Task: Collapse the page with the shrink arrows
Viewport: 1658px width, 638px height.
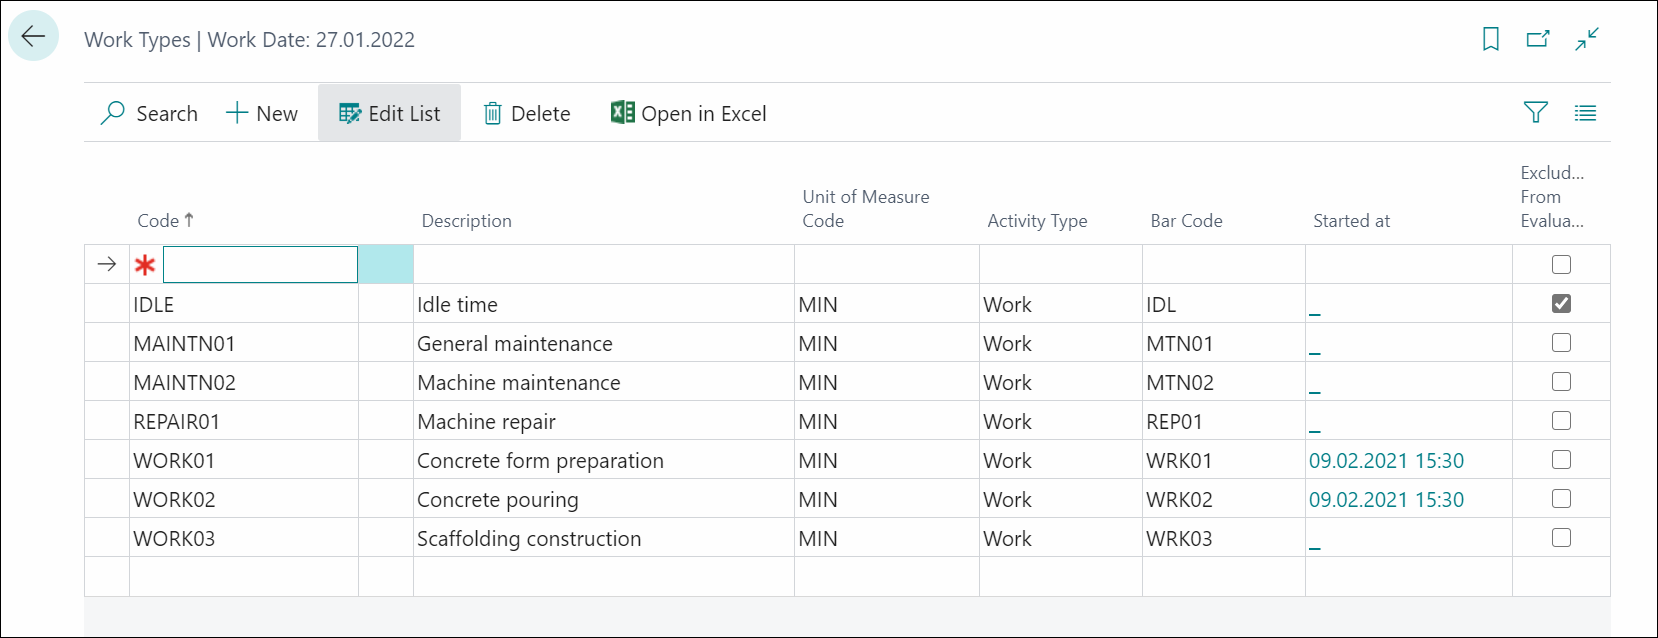Action: (x=1587, y=39)
